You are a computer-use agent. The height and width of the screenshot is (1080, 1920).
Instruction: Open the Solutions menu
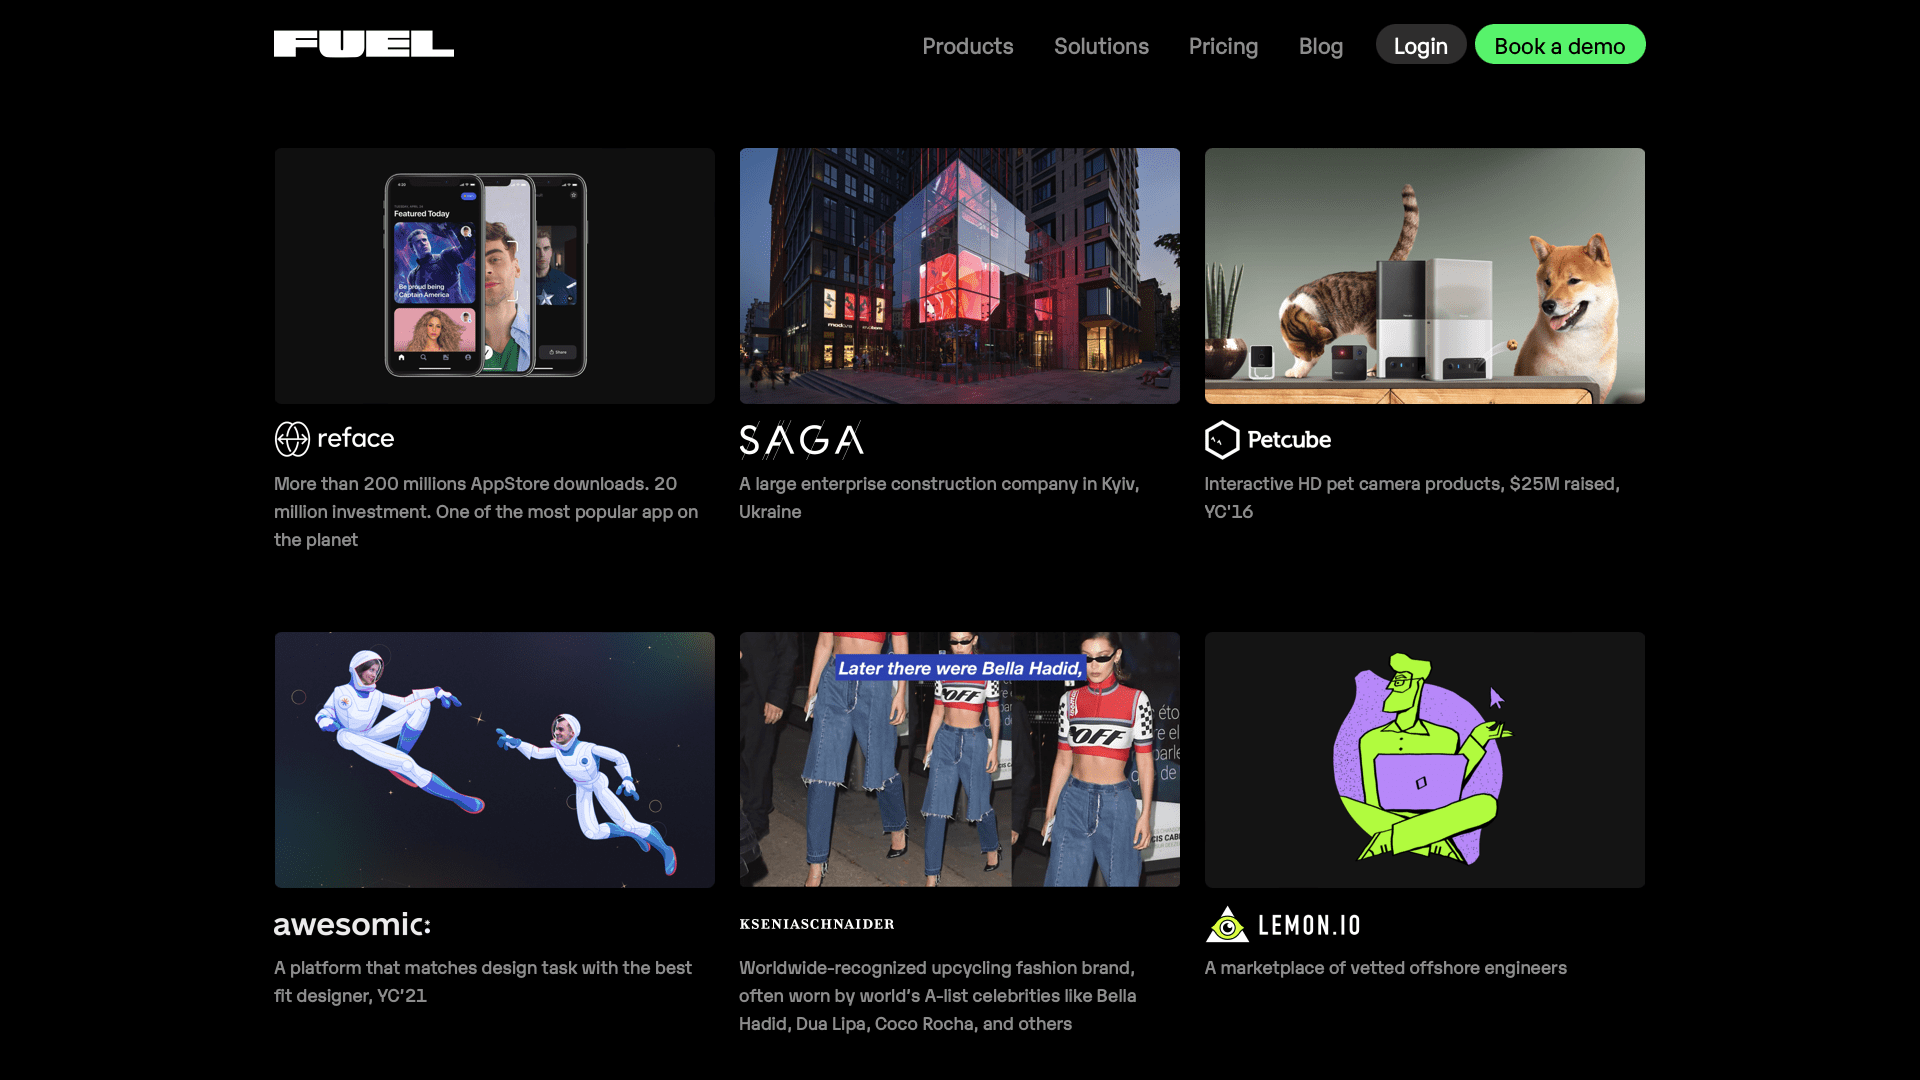click(x=1101, y=46)
